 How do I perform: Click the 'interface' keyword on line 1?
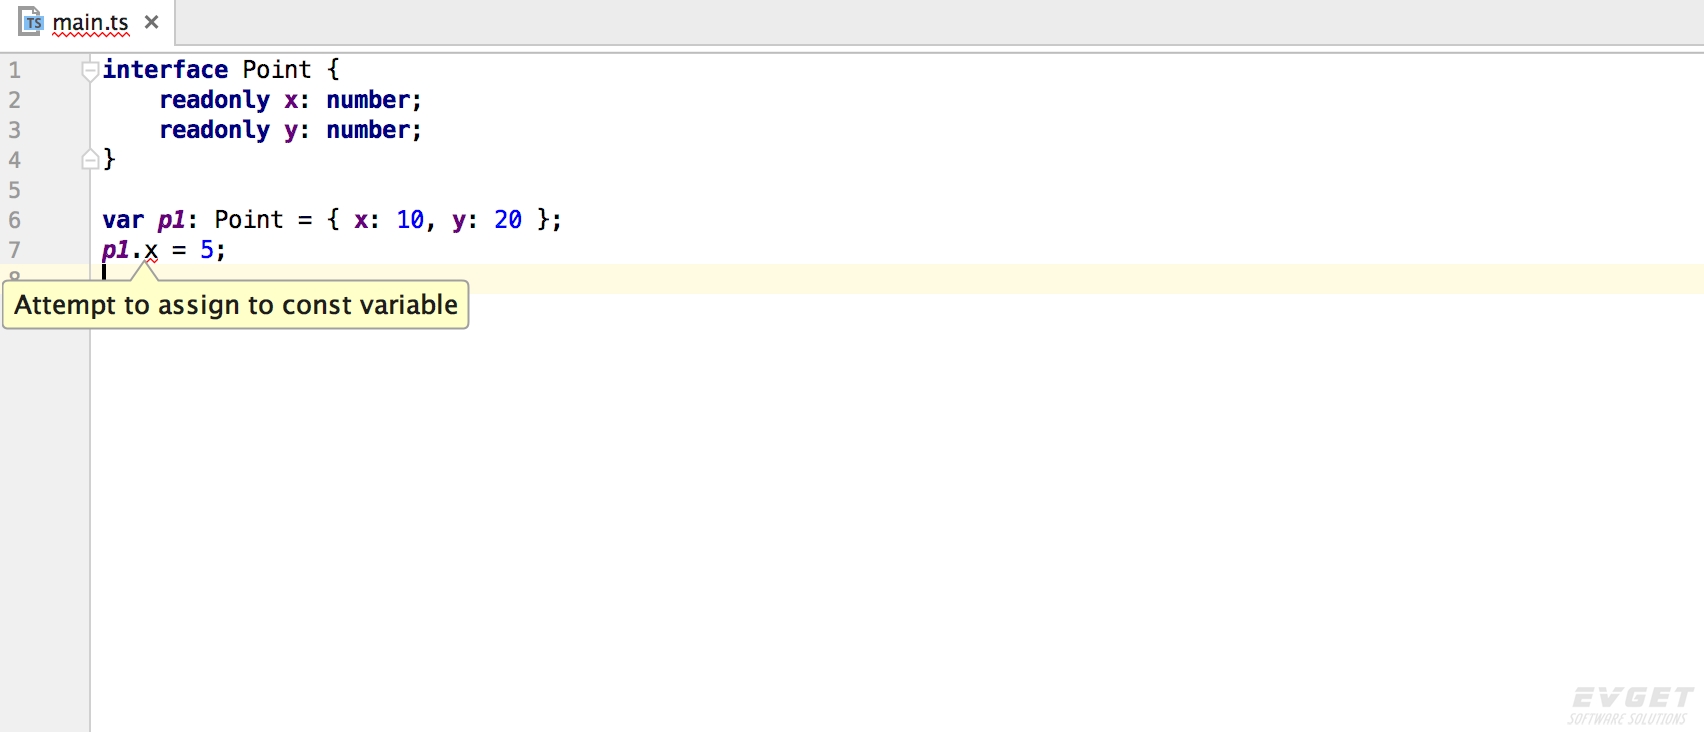coord(165,70)
